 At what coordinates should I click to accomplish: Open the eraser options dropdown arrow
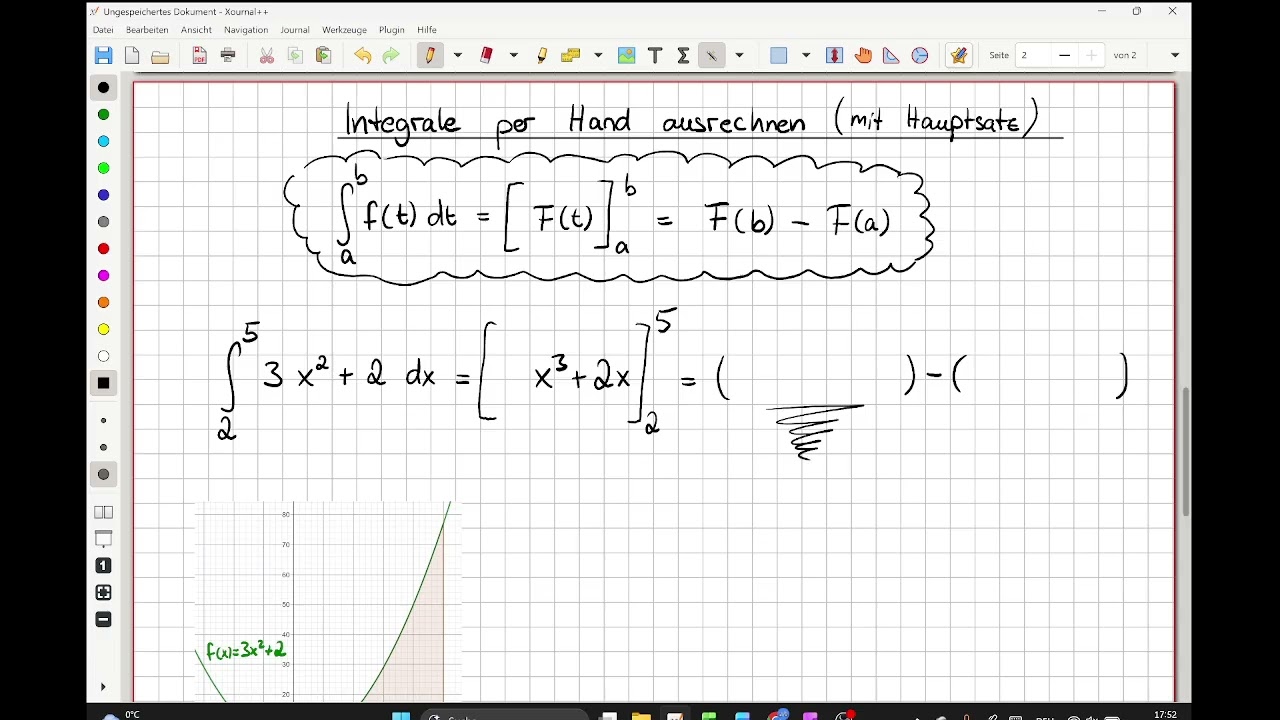(514, 56)
